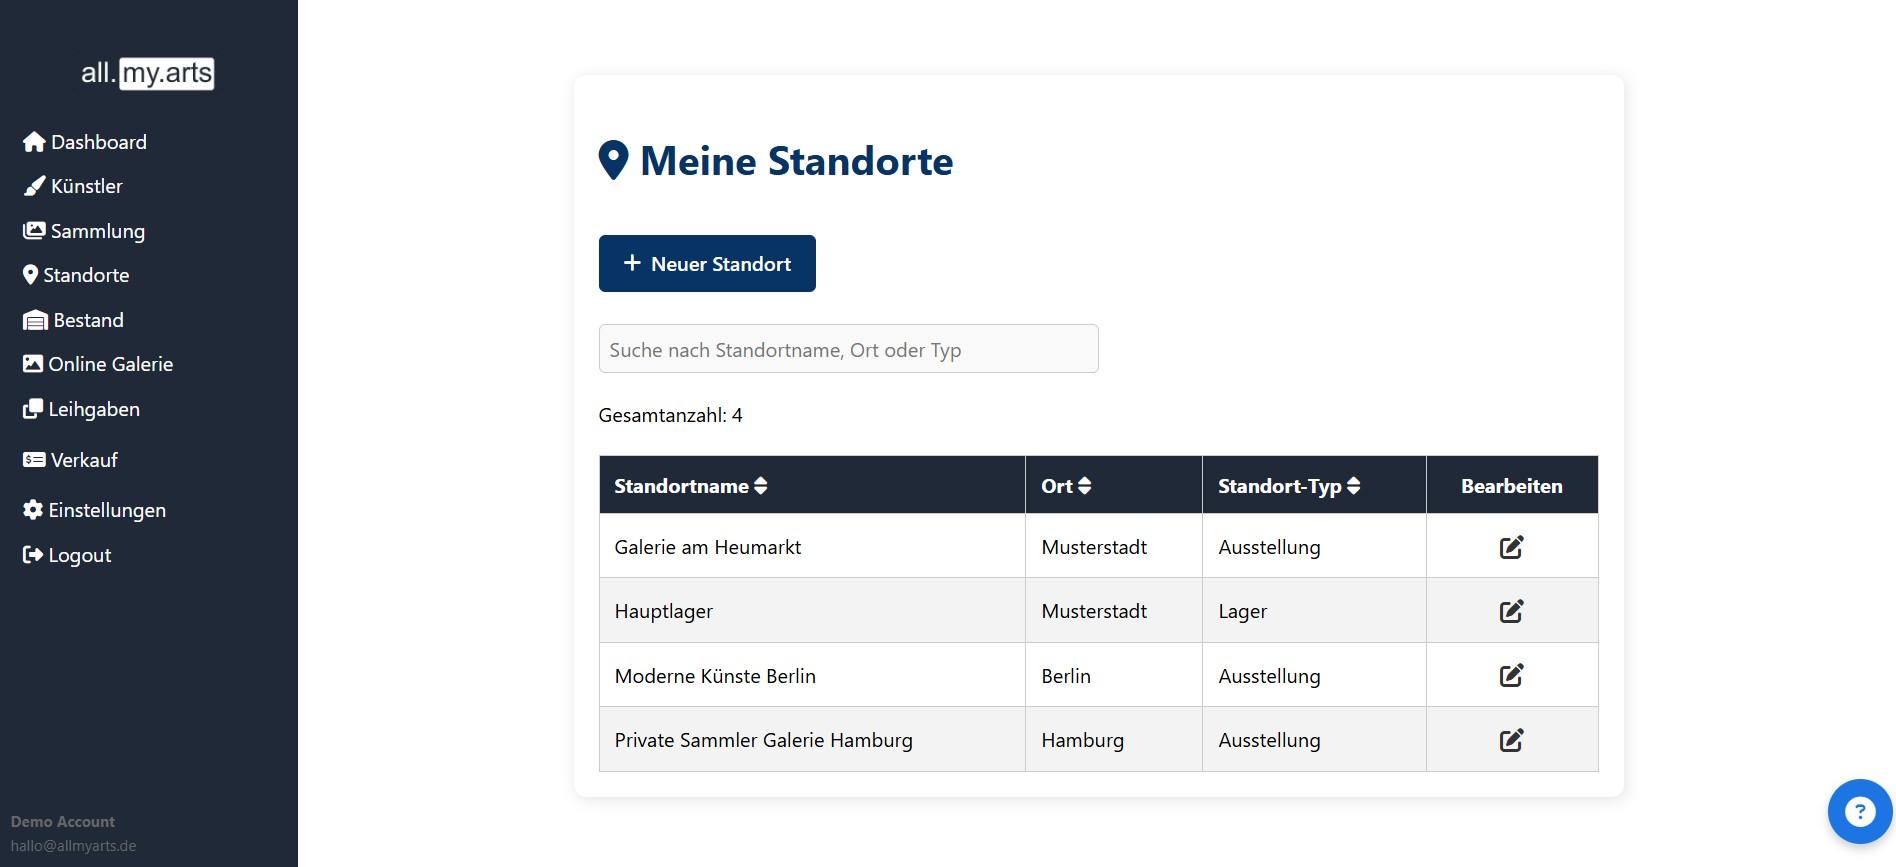Sort by Standort-Typ column arrows
The width and height of the screenshot is (1896, 867).
pyautogui.click(x=1353, y=486)
